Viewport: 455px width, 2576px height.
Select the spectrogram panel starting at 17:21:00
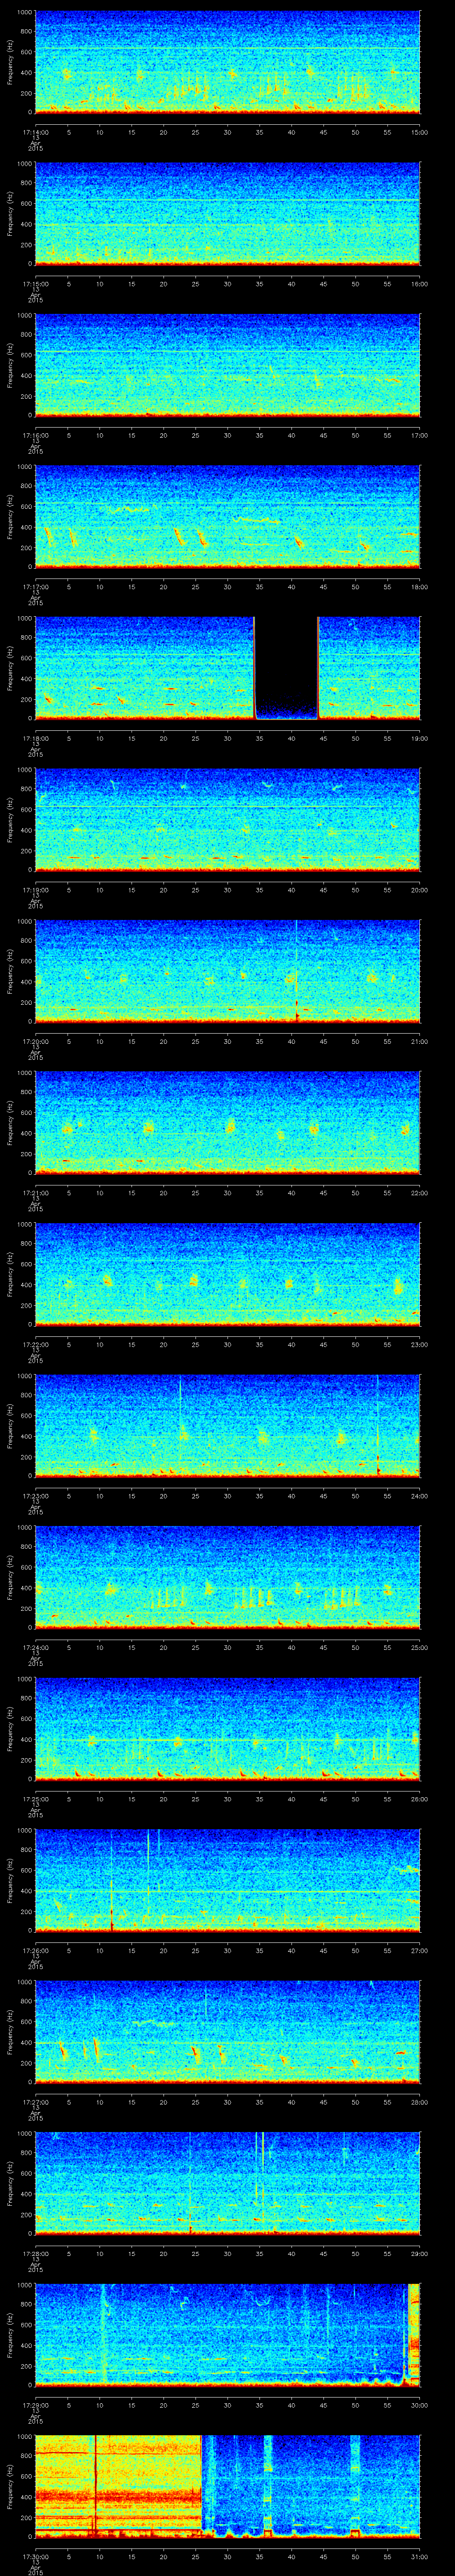pyautogui.click(x=227, y=1122)
